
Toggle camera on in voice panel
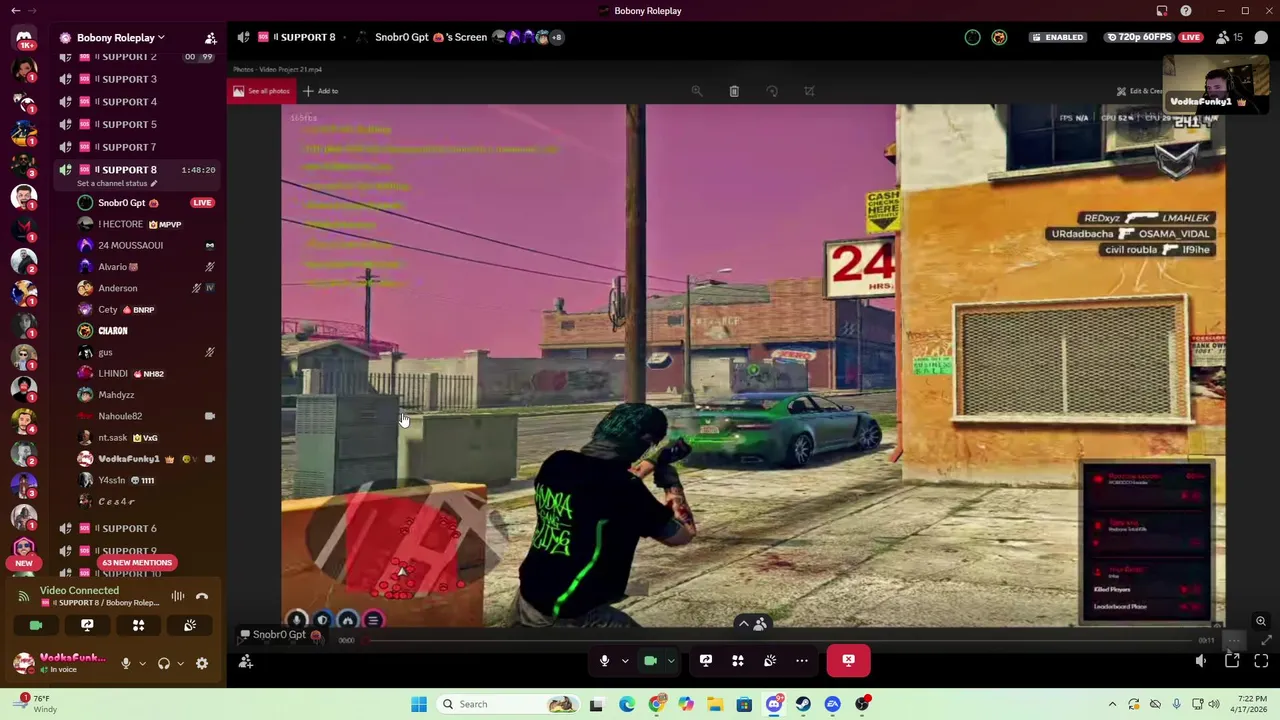[x=36, y=625]
